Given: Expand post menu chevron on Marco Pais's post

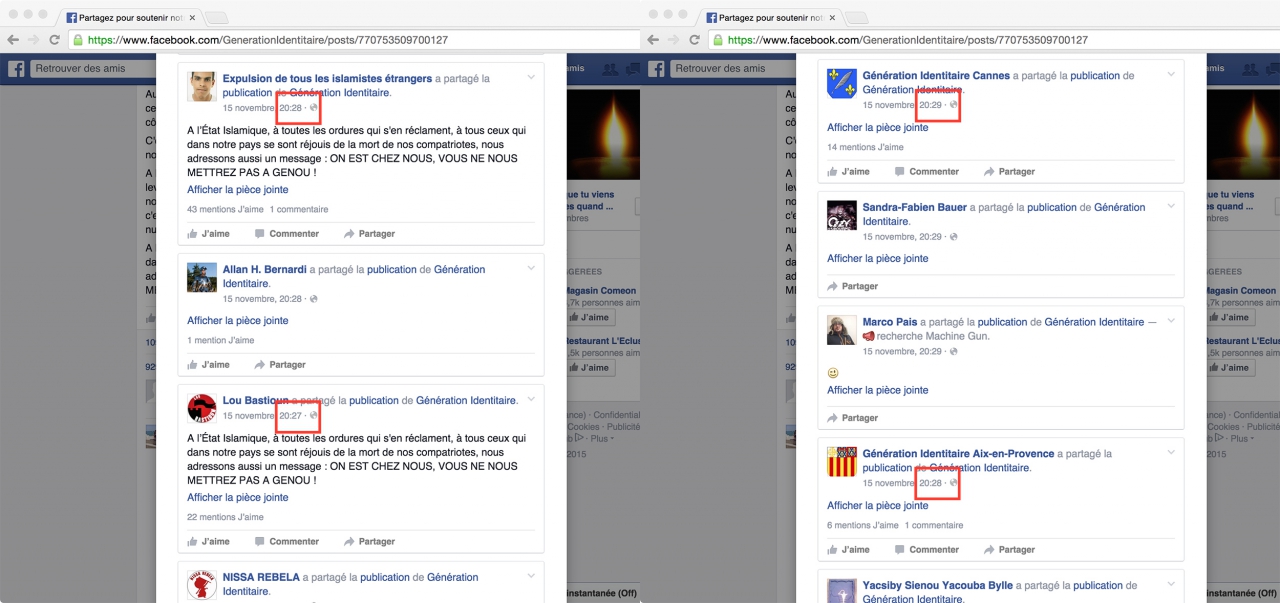Looking at the screenshot, I should click(1171, 321).
